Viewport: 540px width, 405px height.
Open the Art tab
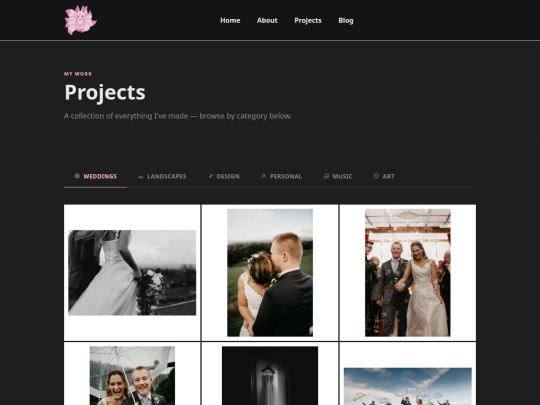(x=384, y=176)
